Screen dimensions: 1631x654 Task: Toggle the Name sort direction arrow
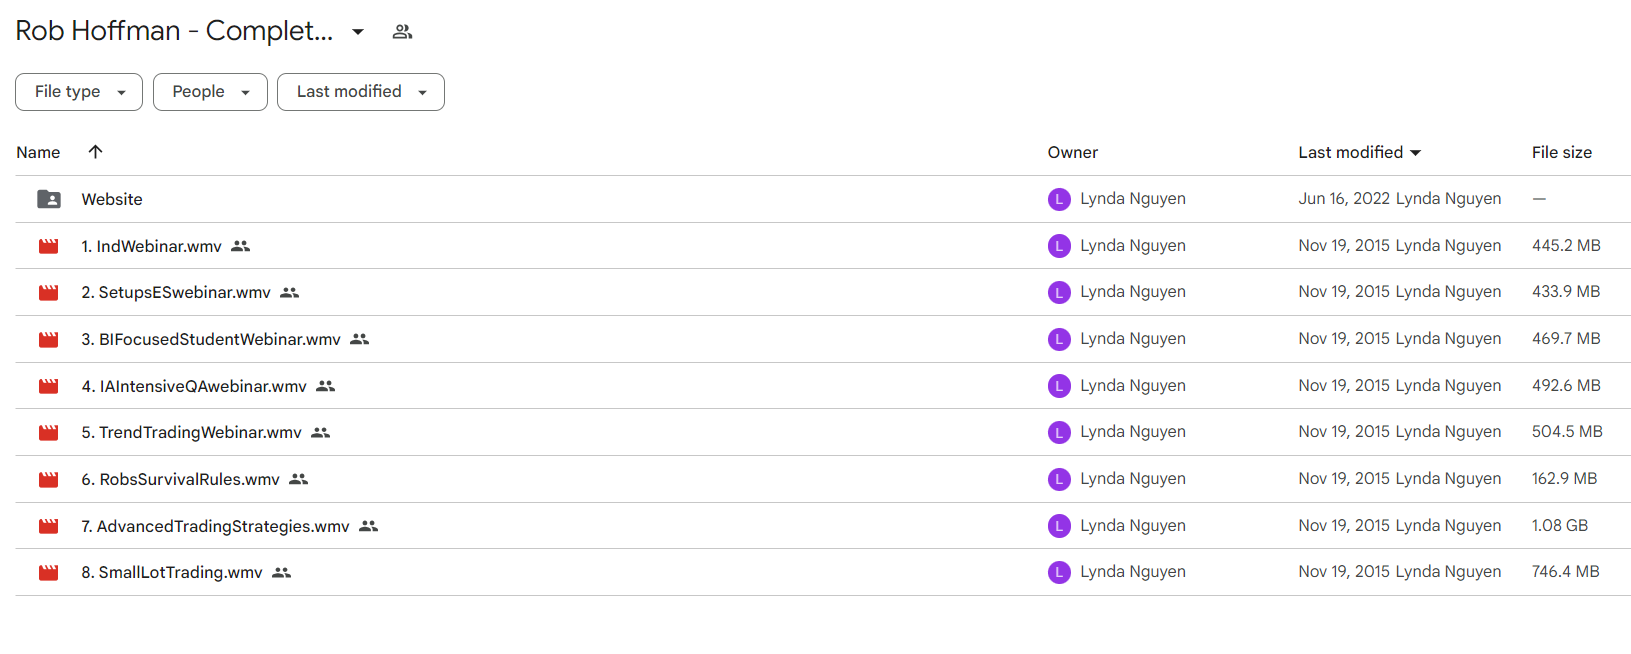95,152
